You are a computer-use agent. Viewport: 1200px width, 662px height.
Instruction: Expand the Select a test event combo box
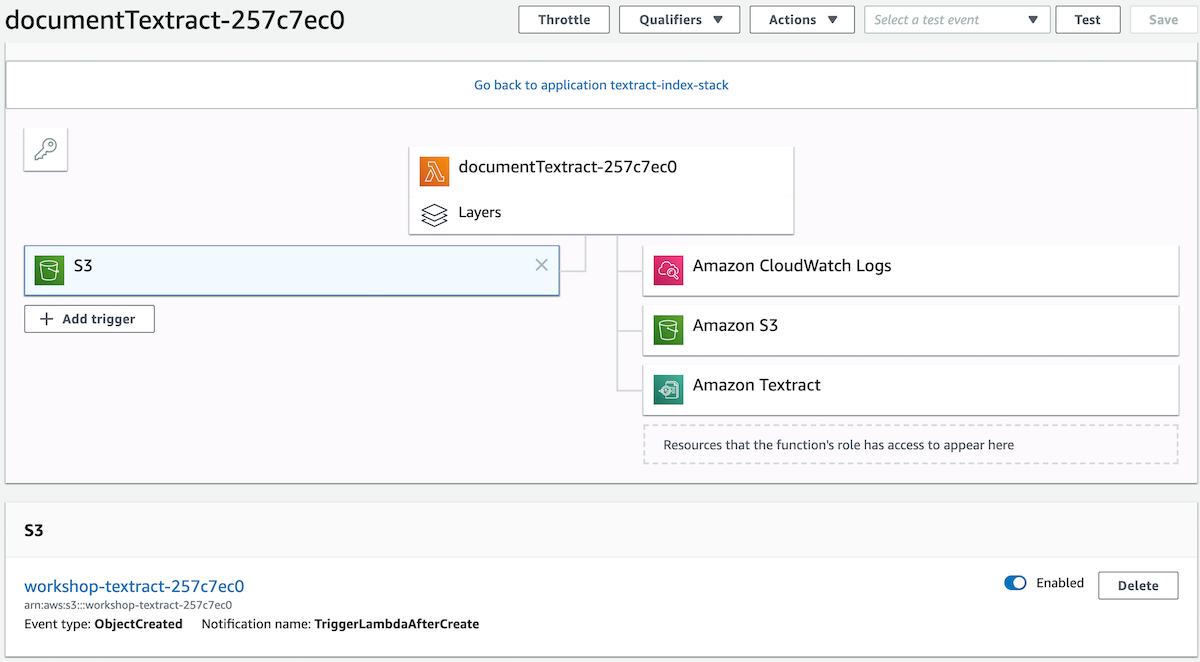pos(957,20)
